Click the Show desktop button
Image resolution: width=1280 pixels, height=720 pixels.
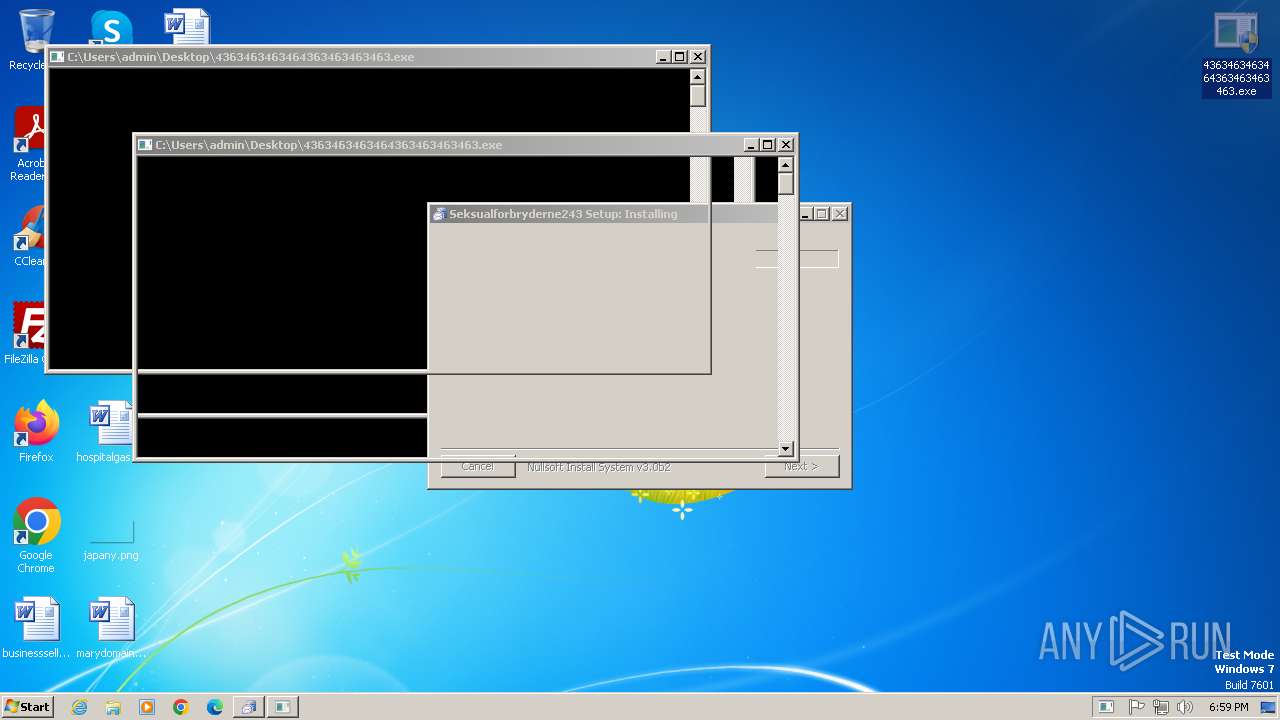[x=1269, y=707]
